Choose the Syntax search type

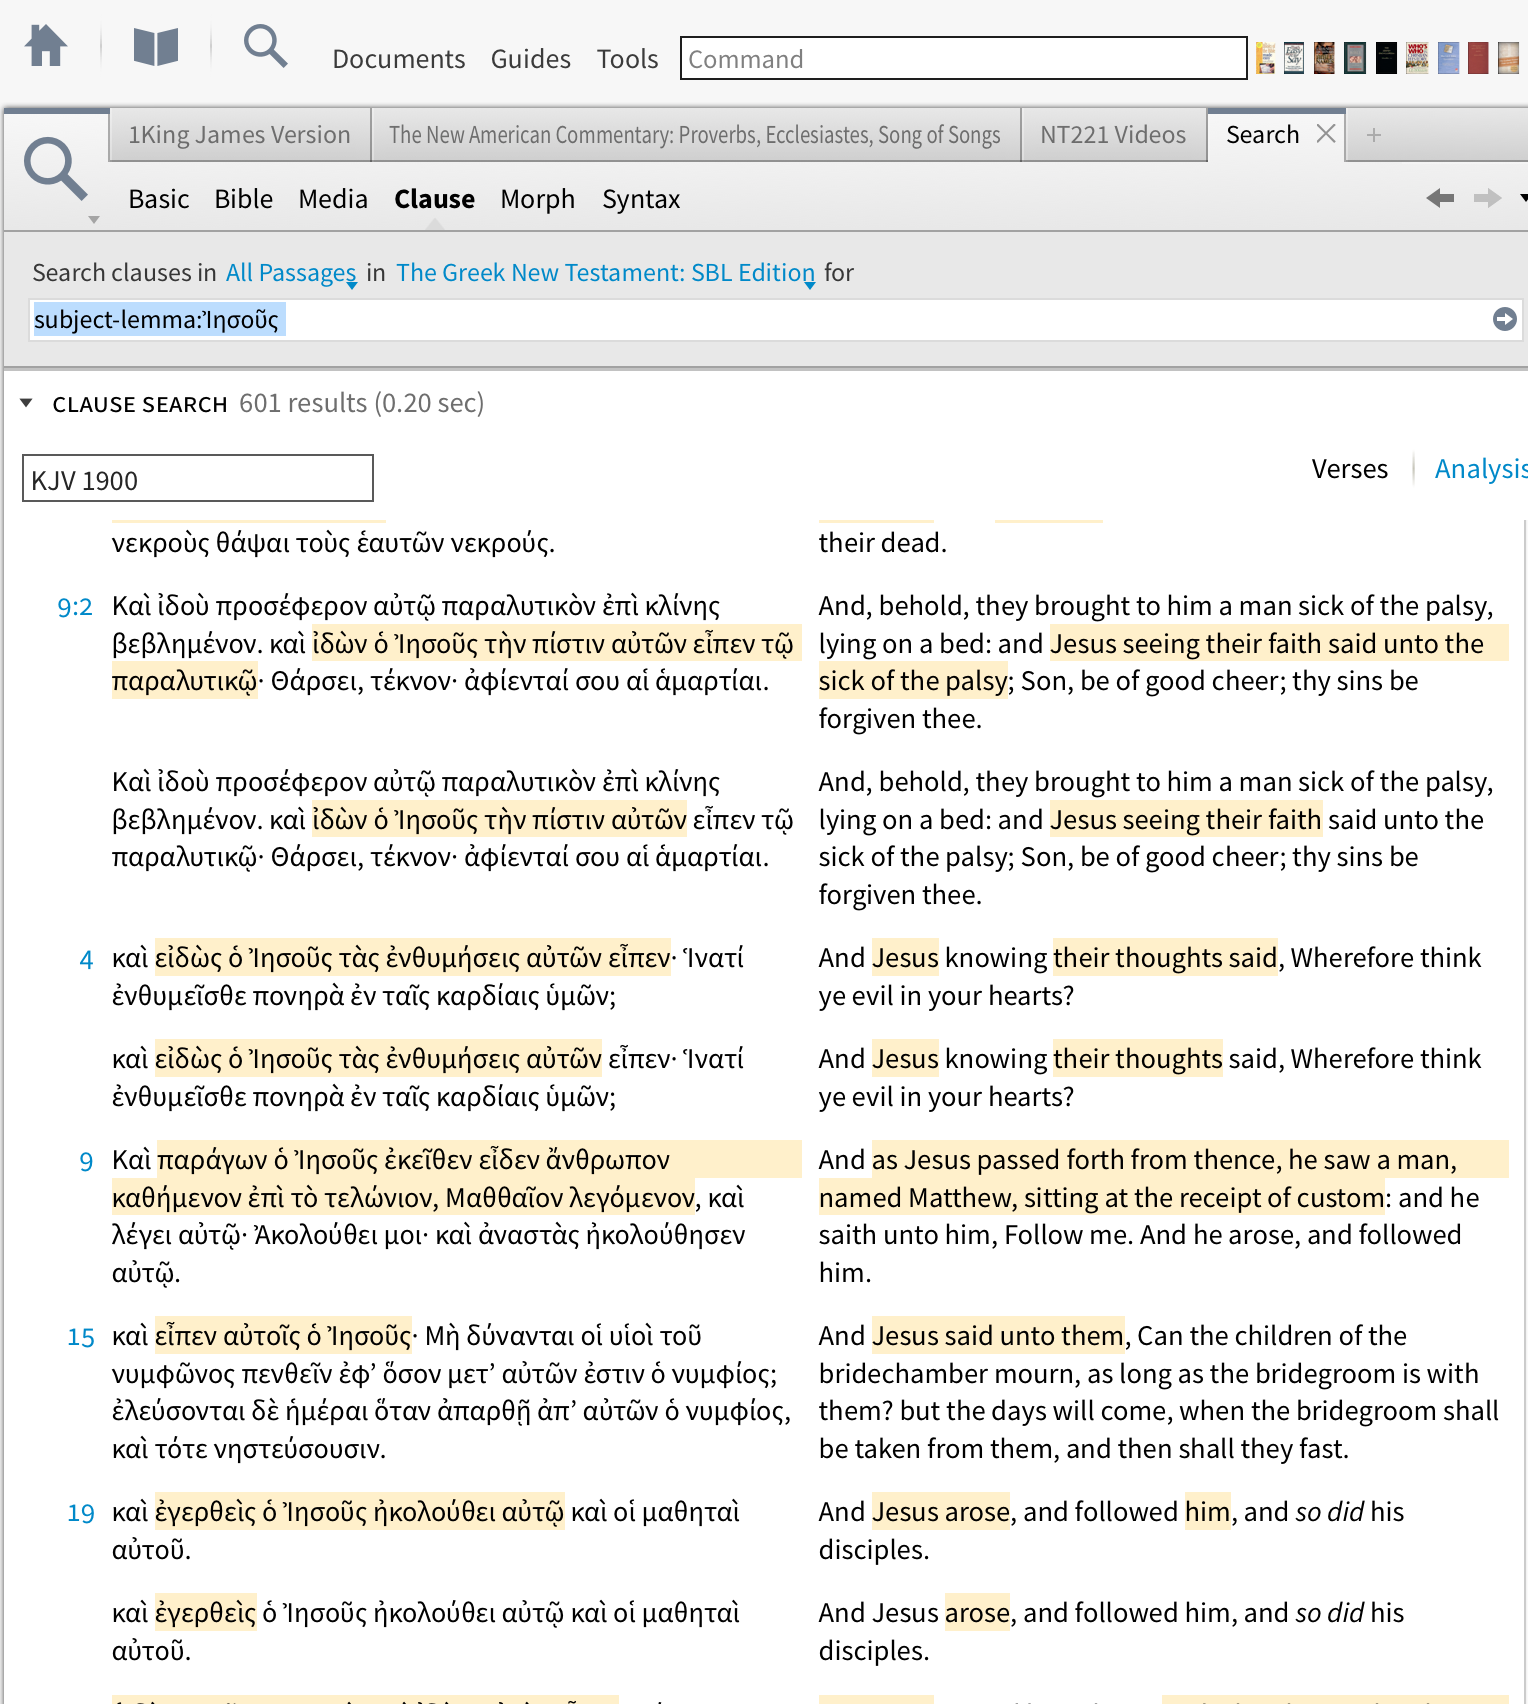[x=640, y=199]
